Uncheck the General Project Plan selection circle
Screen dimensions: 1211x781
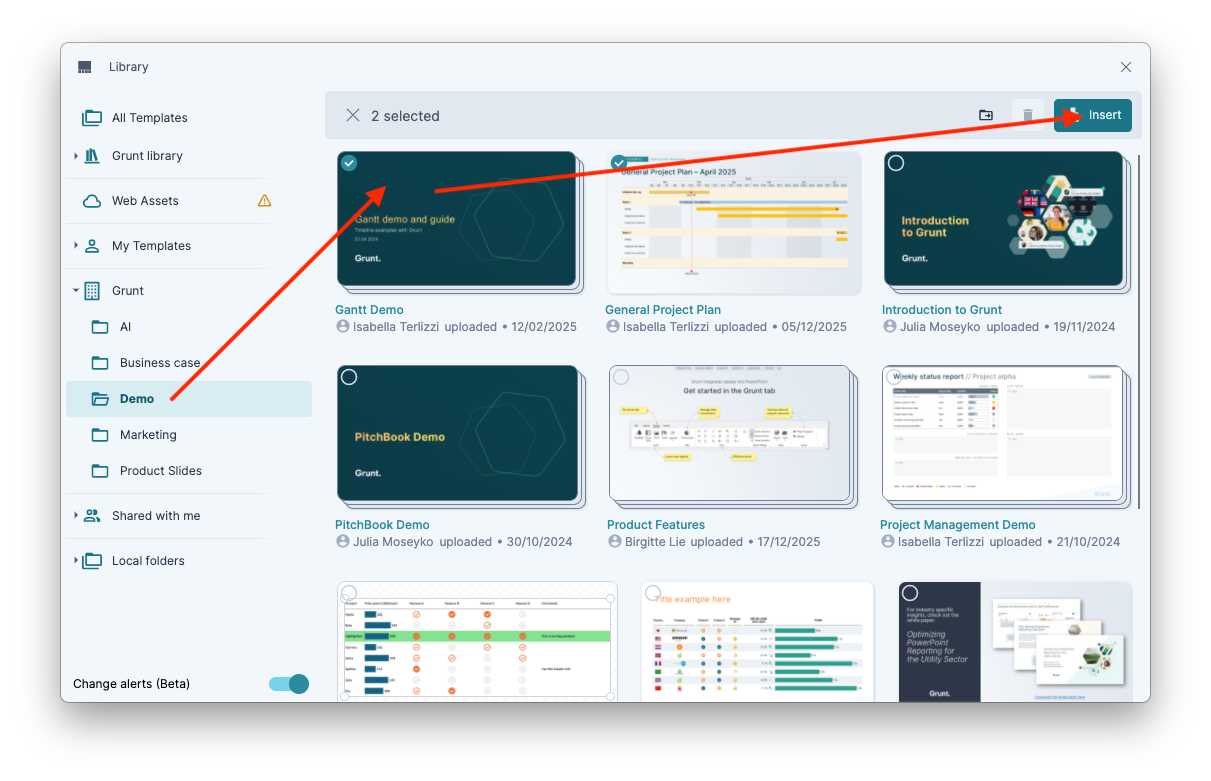tap(619, 163)
